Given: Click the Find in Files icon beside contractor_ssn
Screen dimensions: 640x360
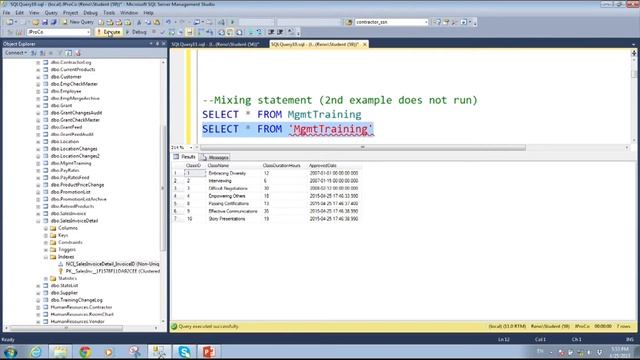Looking at the screenshot, I should [349, 22].
